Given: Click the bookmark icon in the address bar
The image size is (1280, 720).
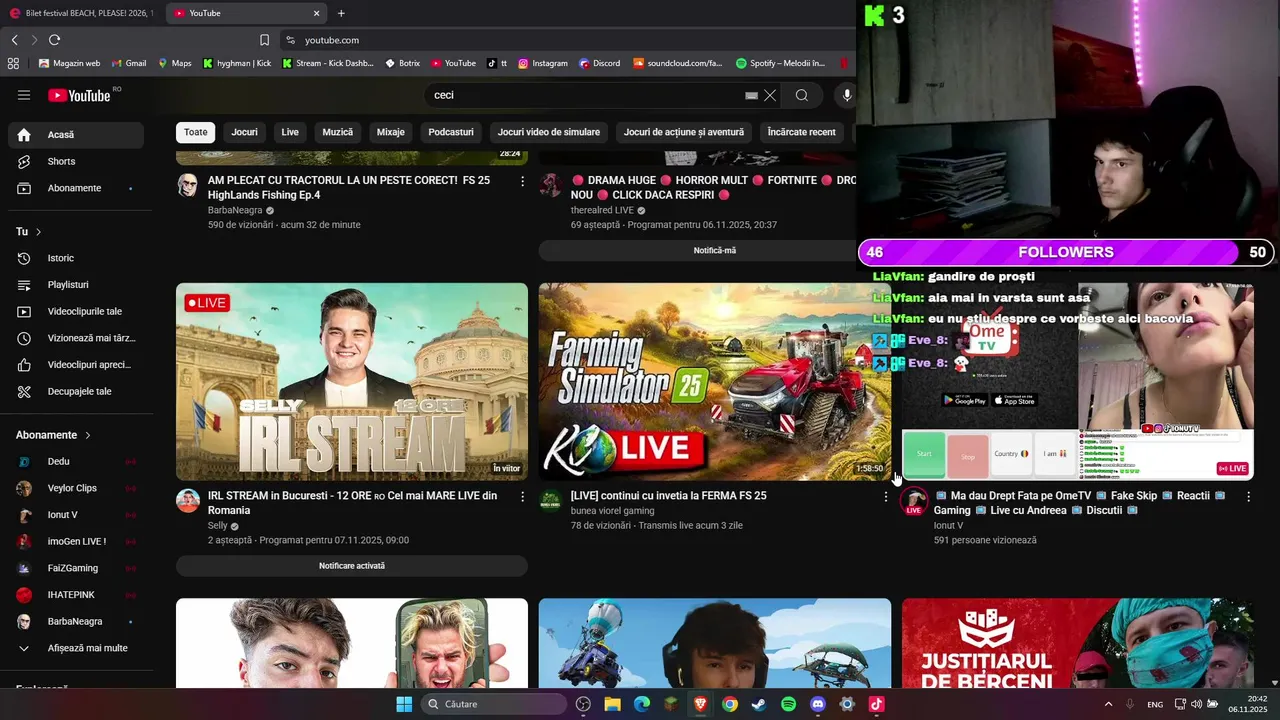Looking at the screenshot, I should tap(264, 40).
